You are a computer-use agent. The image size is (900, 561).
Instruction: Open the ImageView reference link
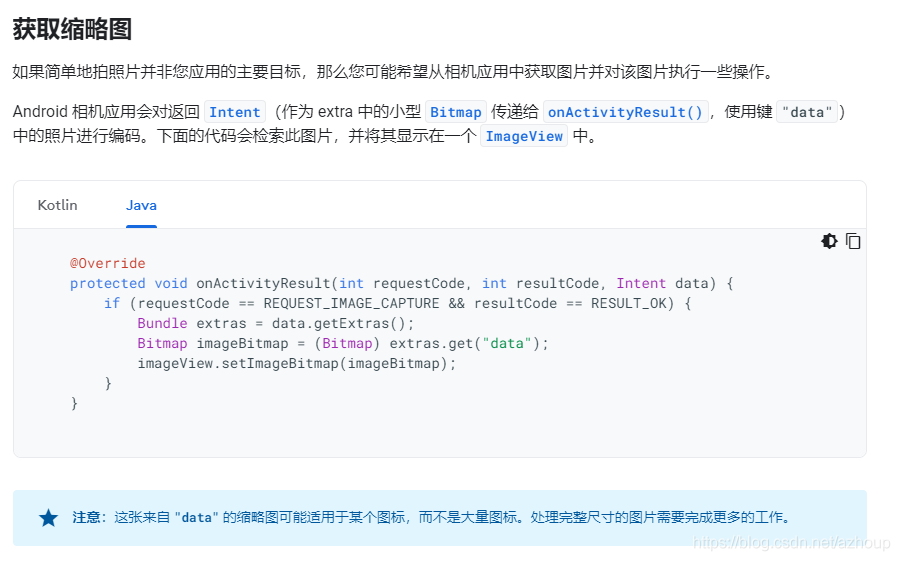pyautogui.click(x=524, y=136)
